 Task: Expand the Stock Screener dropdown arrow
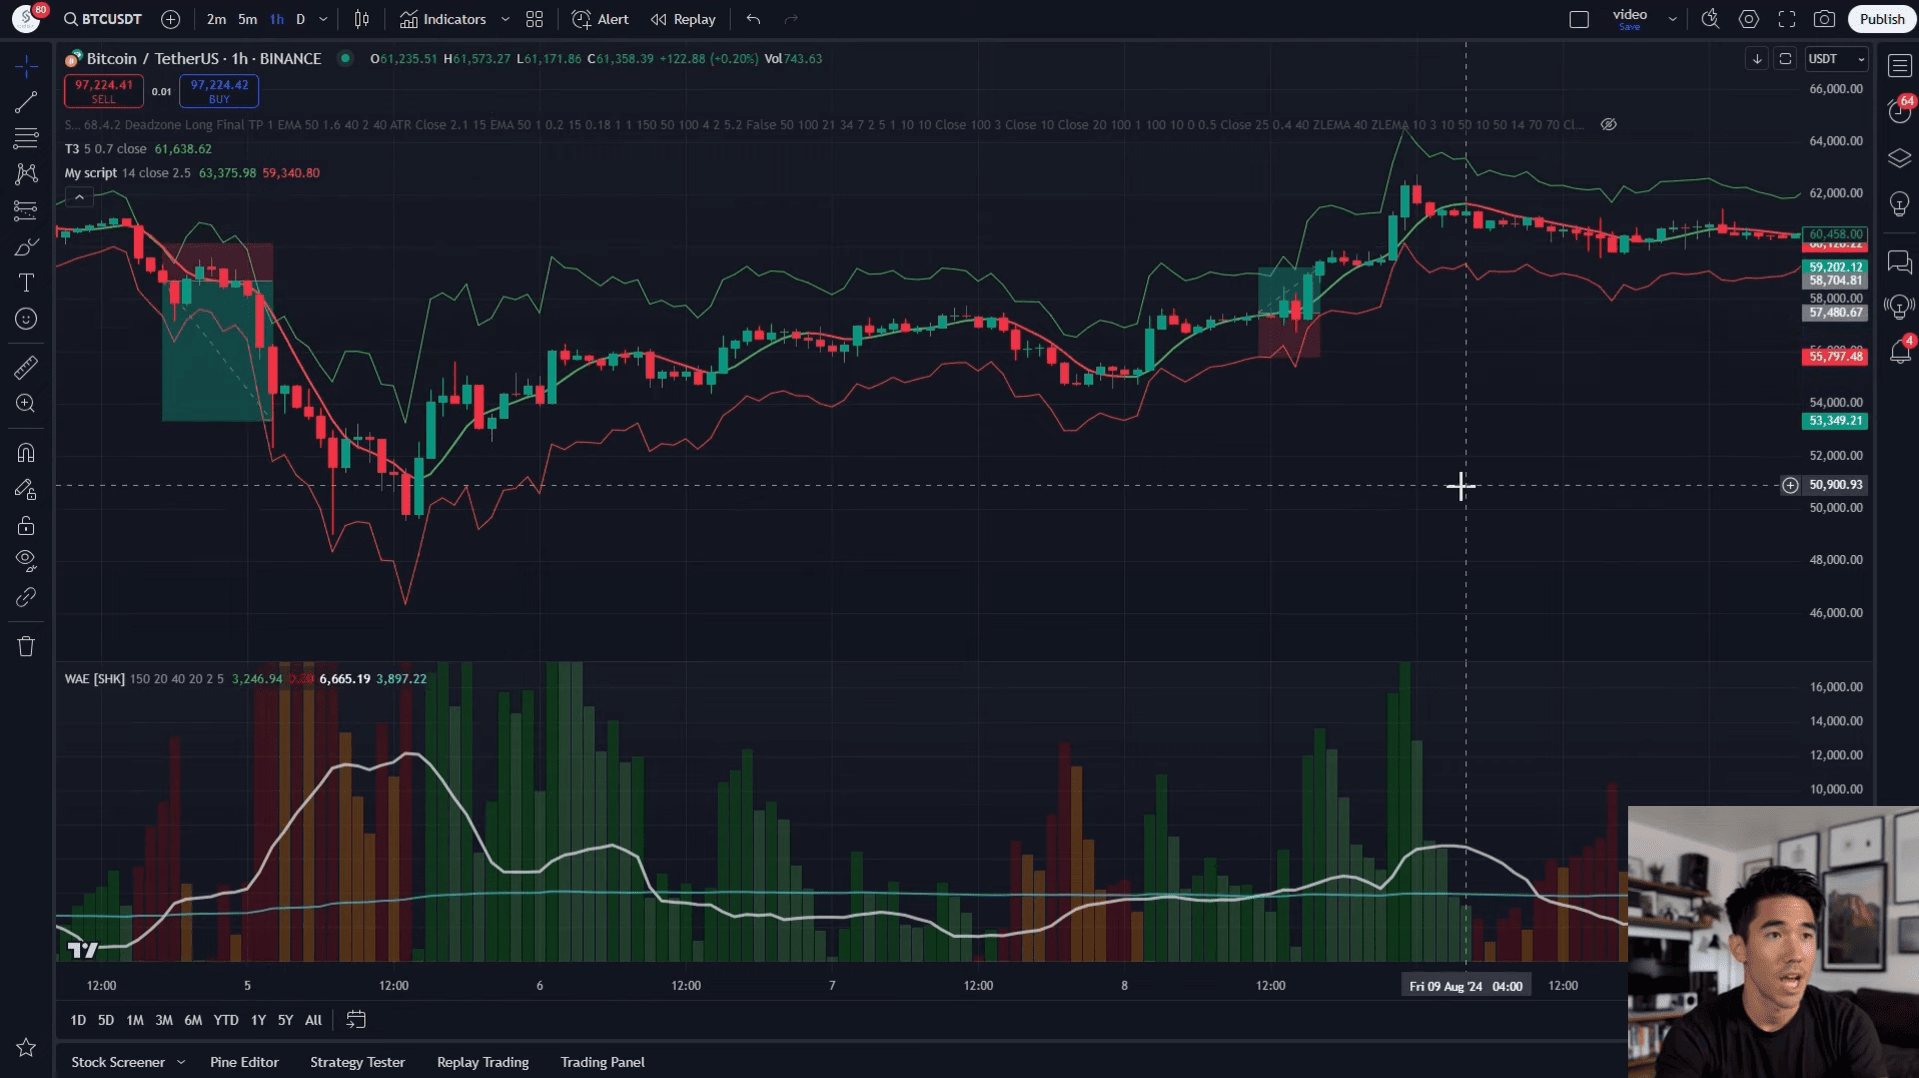181,1062
